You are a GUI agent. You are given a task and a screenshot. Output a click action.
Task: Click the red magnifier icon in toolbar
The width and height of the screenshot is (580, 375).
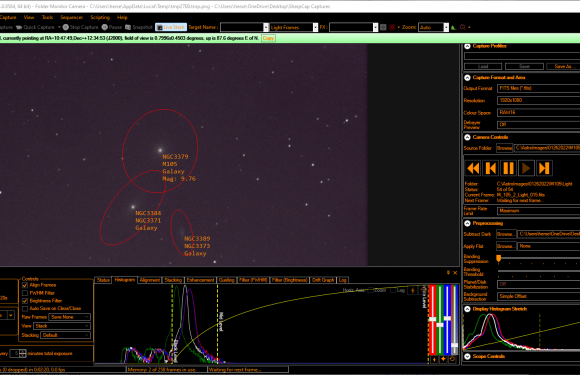pyautogui.click(x=462, y=27)
